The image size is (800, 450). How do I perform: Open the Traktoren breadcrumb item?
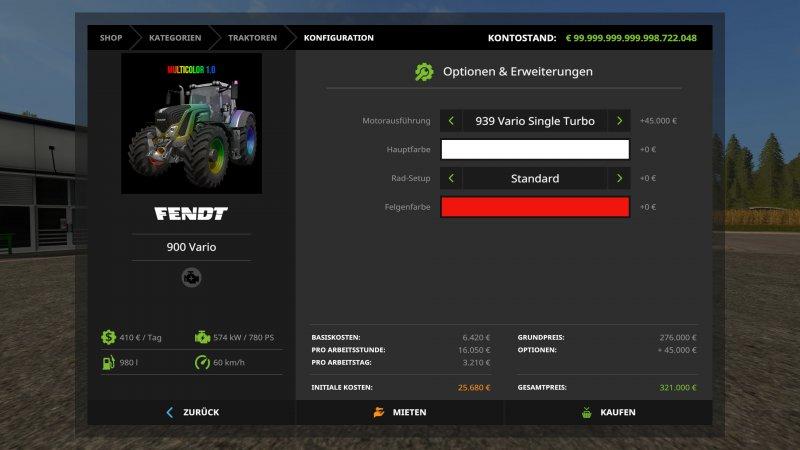(x=253, y=38)
